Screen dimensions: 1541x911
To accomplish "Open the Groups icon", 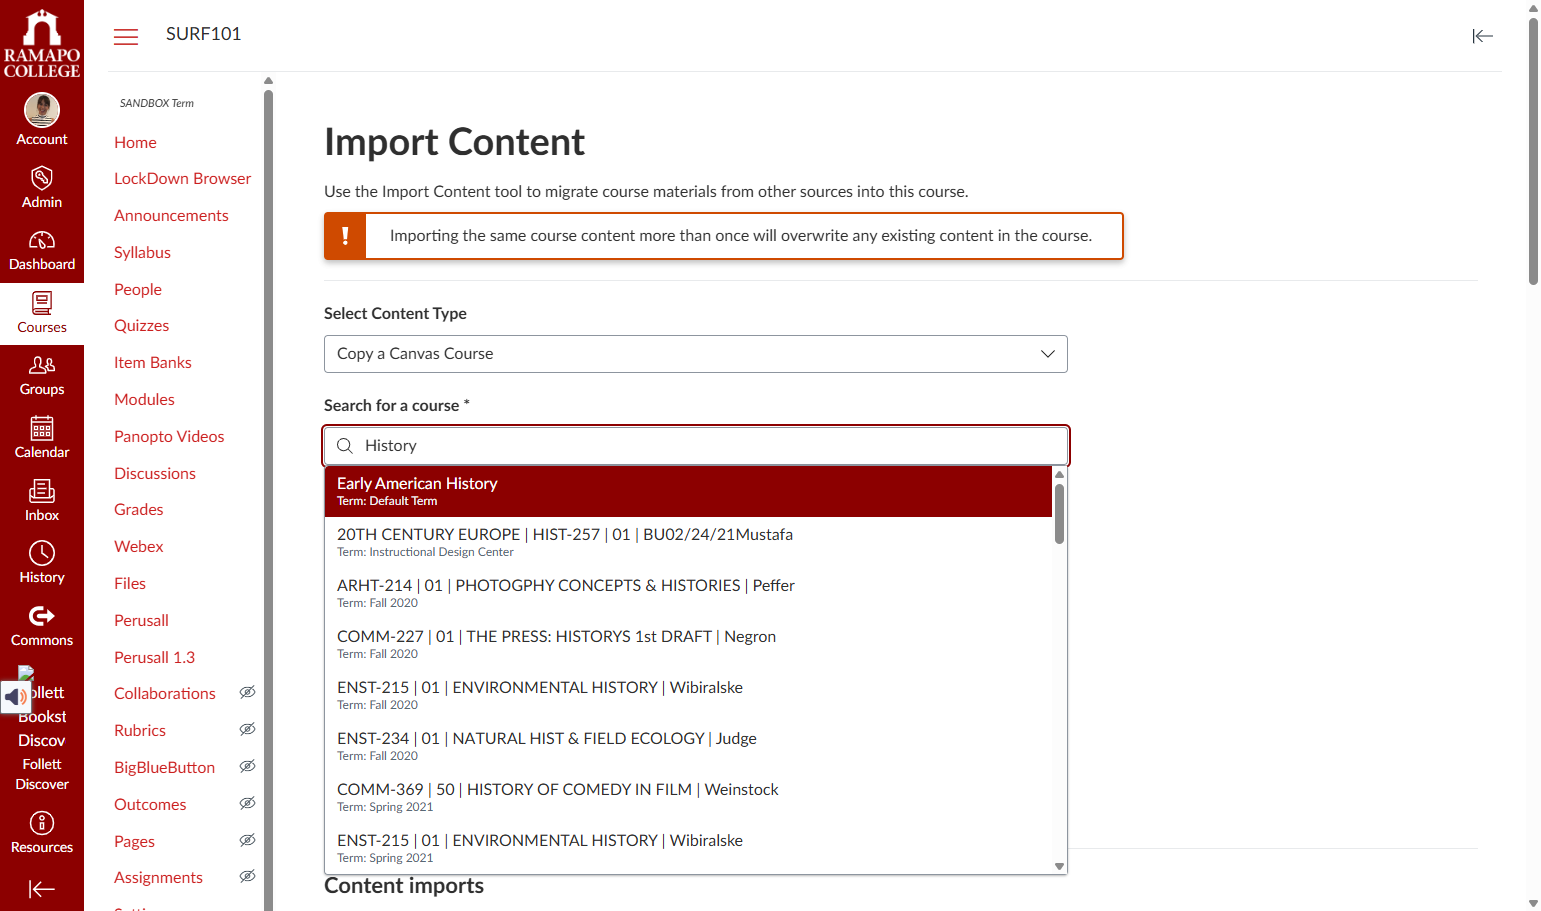I will click(x=42, y=365).
